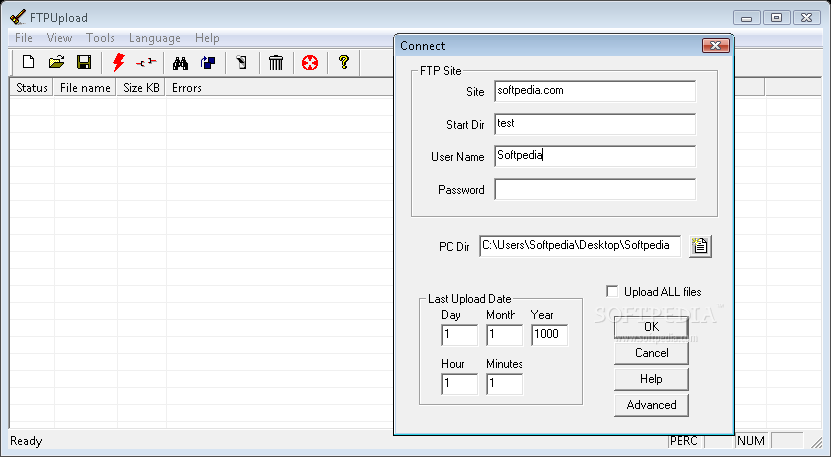Click the Site text field
Image resolution: width=831 pixels, height=457 pixels.
(594, 91)
